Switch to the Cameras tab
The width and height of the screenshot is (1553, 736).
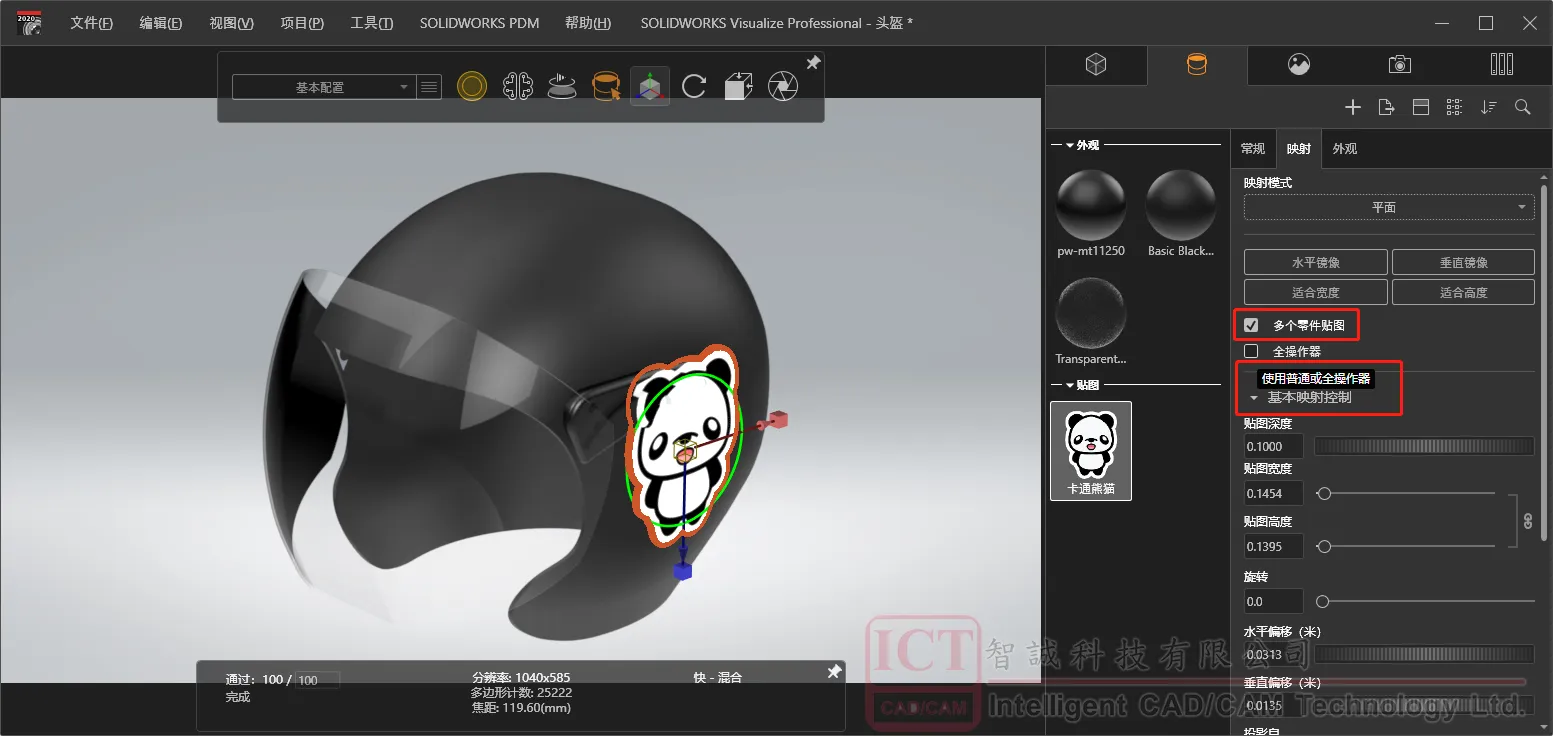point(1400,65)
